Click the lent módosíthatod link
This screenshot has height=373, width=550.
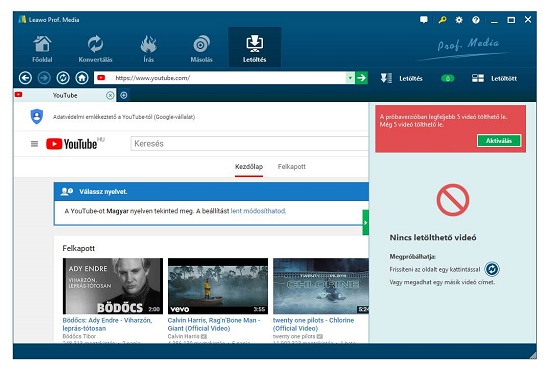(x=258, y=211)
